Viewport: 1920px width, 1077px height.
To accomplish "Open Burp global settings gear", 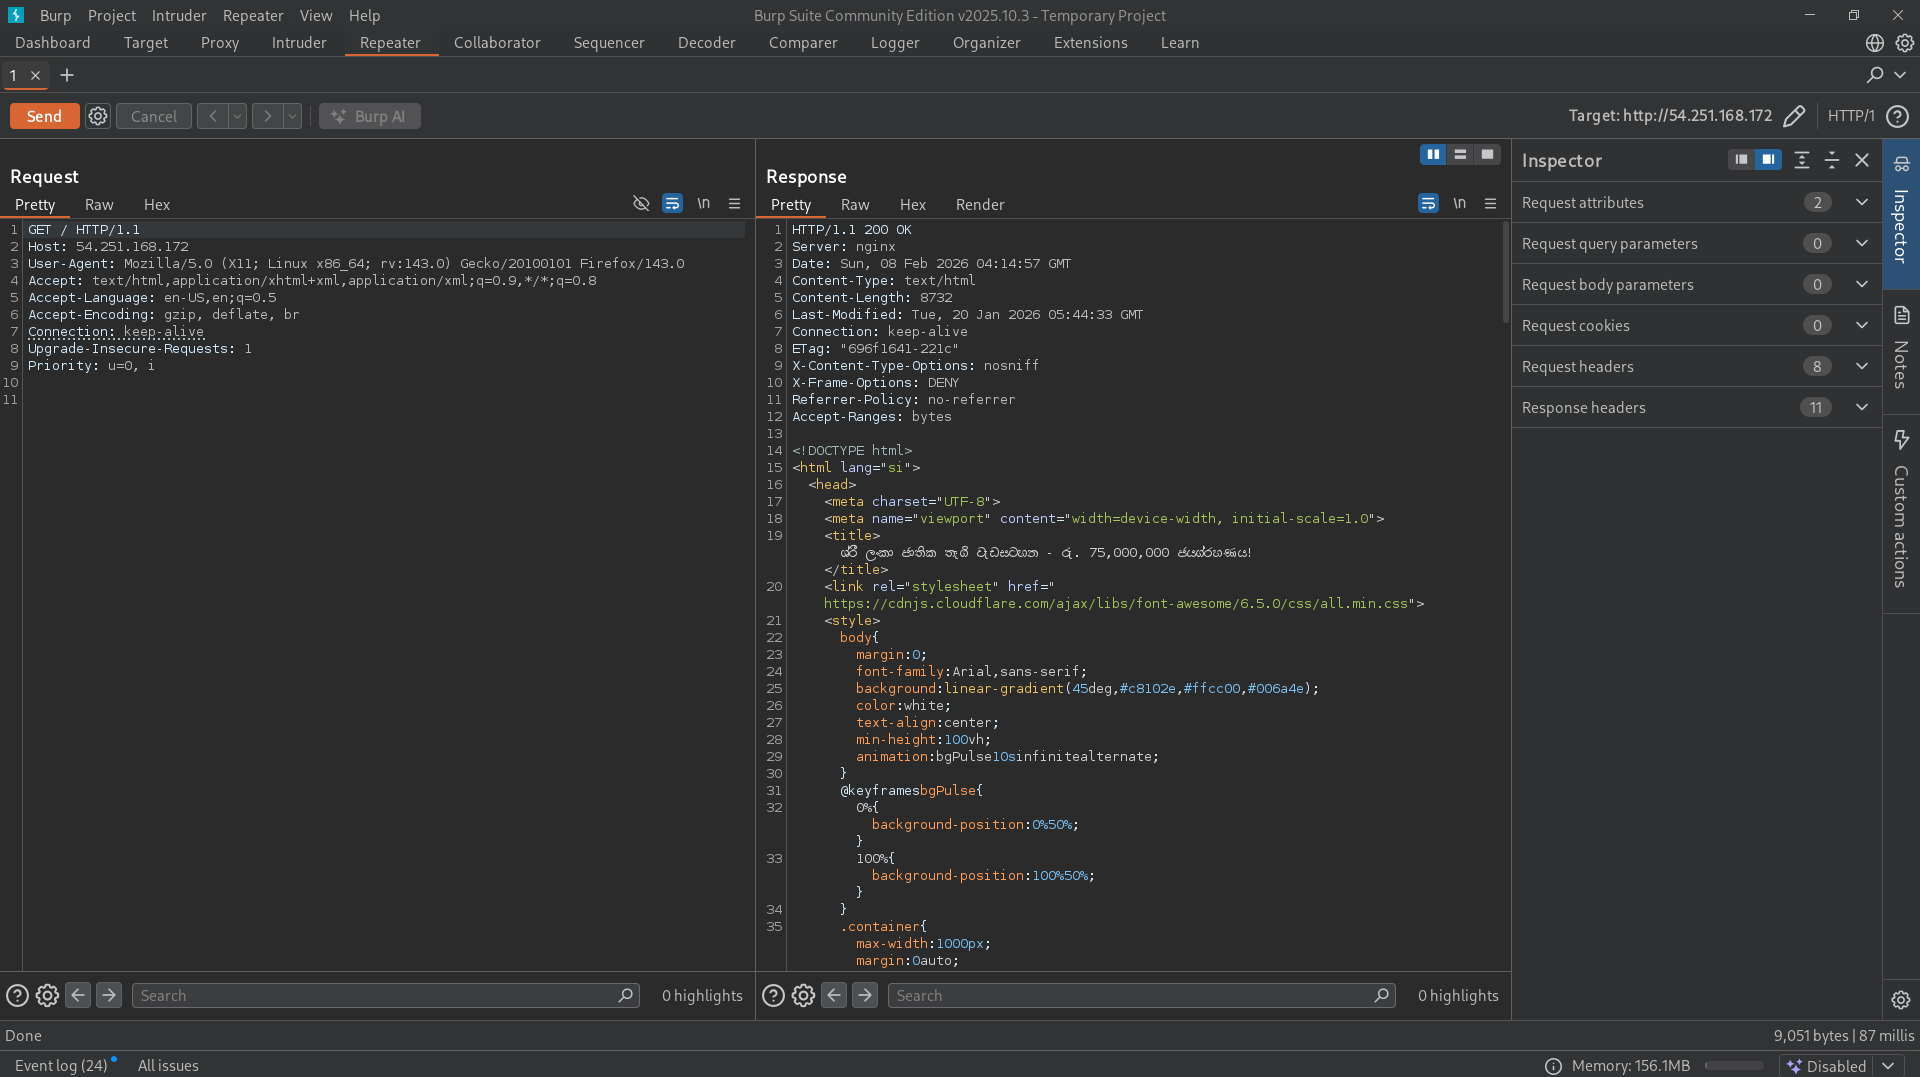I will pyautogui.click(x=1904, y=43).
